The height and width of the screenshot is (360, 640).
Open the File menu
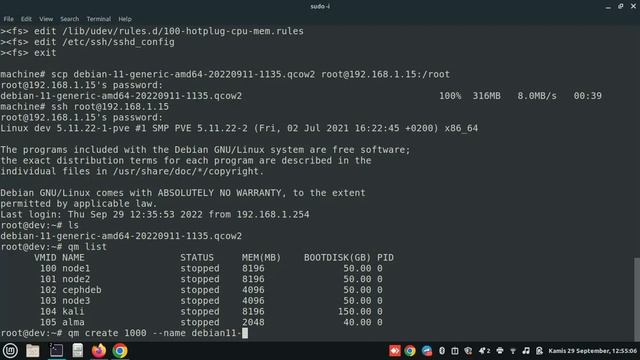[8, 19]
